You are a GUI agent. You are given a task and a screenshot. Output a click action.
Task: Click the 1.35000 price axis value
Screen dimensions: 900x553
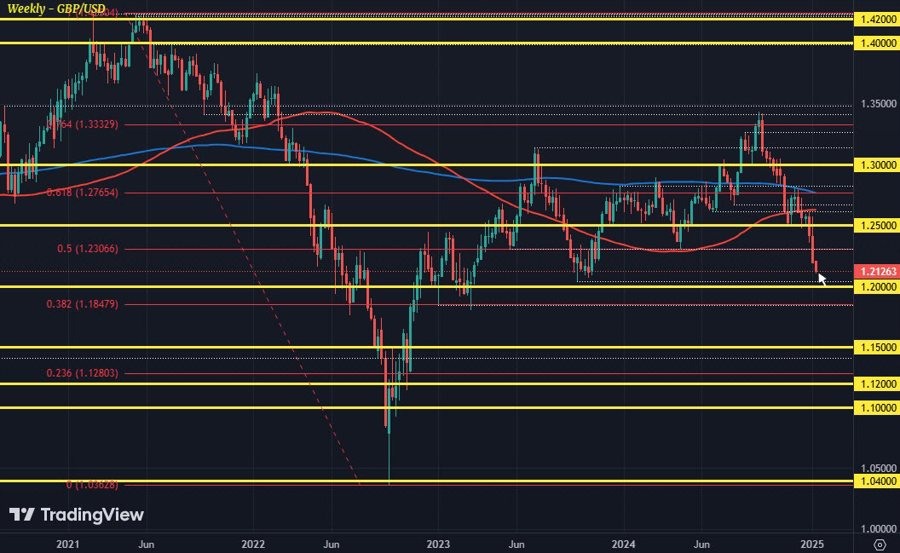coord(878,104)
